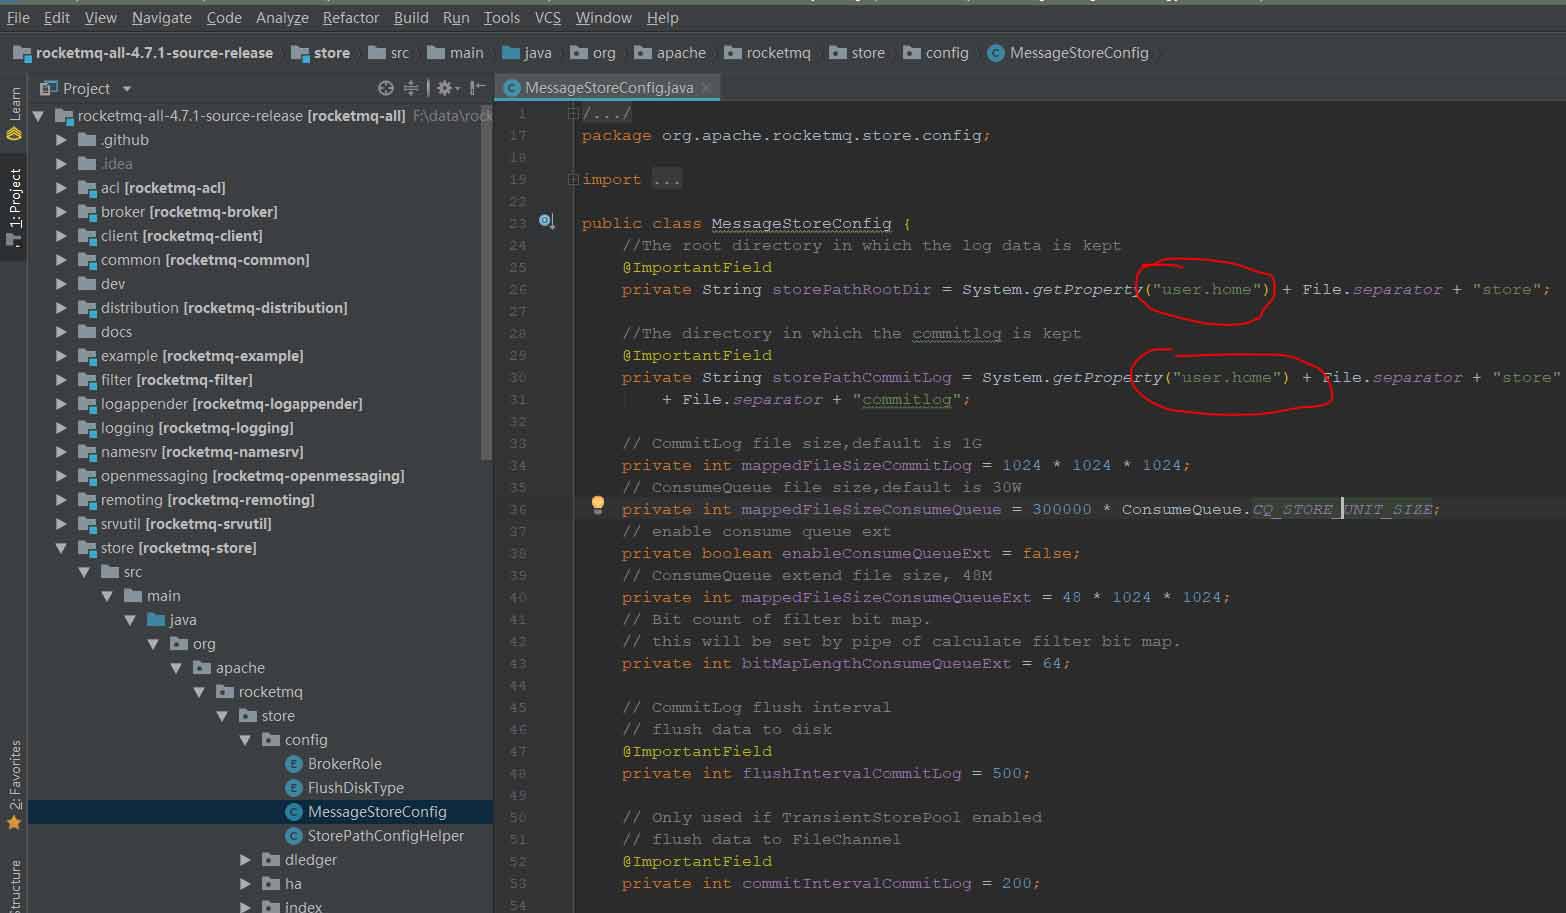Image resolution: width=1566 pixels, height=913 pixels.
Task: Expand the broker [rocketmq-broker] module
Action: [62, 212]
